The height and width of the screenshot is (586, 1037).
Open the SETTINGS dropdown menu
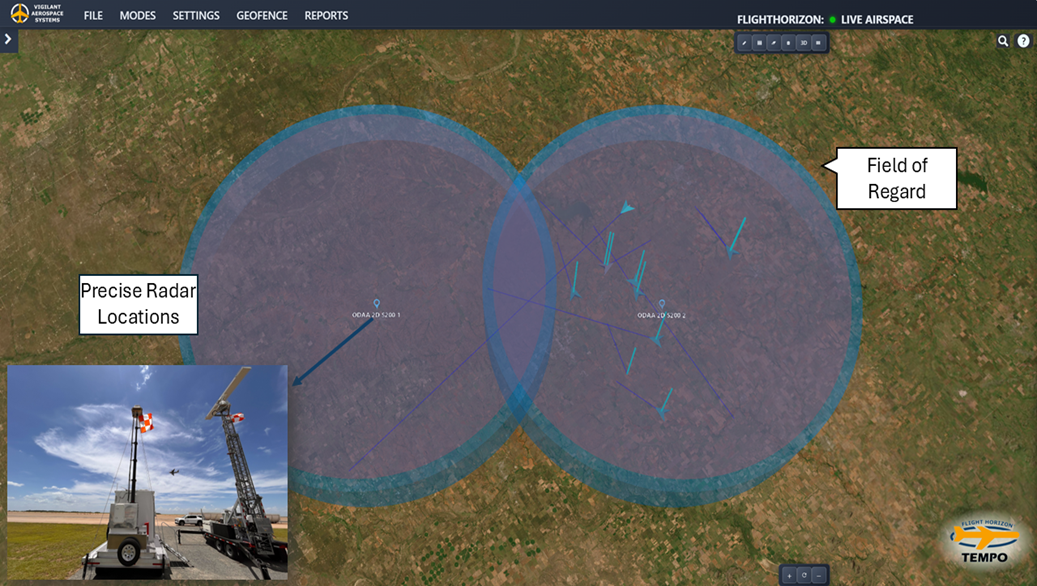[196, 16]
